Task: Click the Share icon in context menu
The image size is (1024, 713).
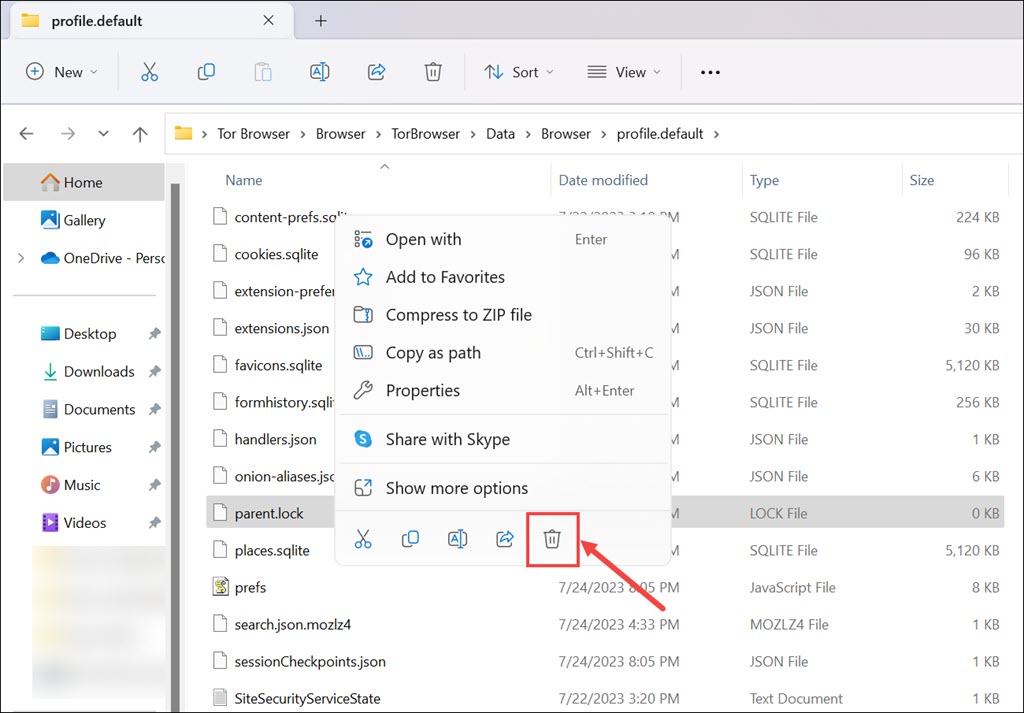Action: coord(505,539)
